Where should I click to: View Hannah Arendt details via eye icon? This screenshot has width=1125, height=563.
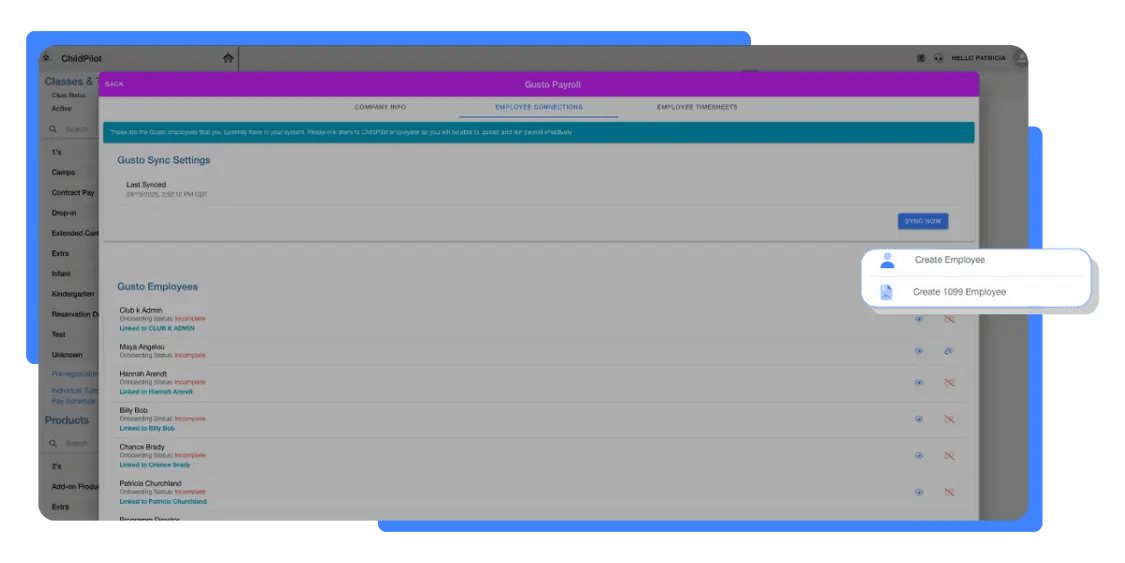919,383
